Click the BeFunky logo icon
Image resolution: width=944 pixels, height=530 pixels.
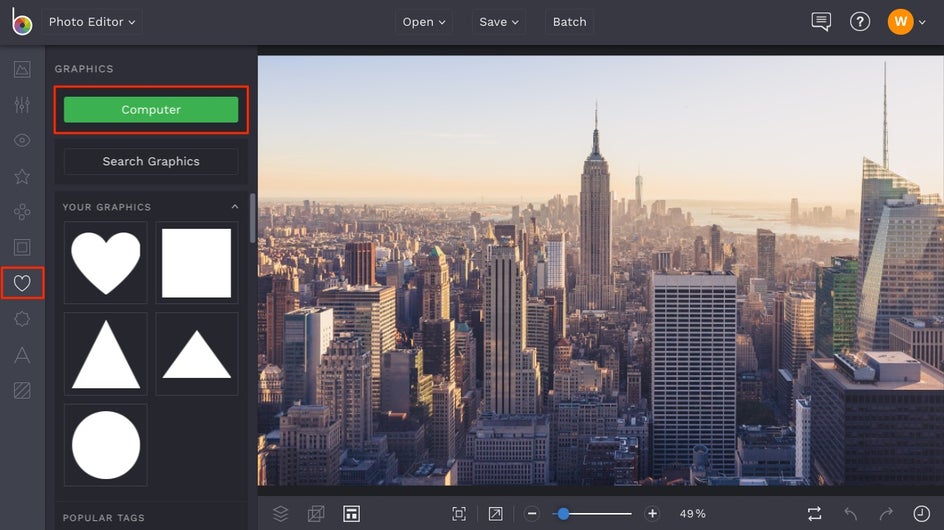coord(22,22)
